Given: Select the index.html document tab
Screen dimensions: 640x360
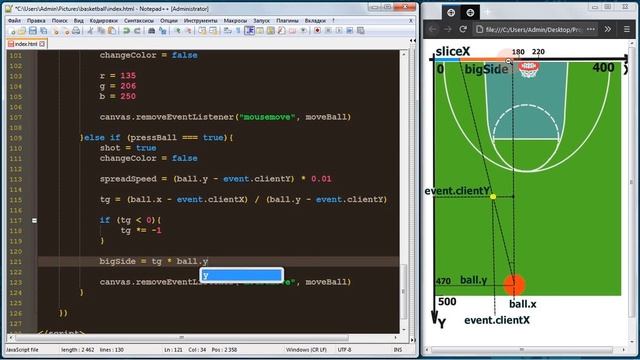Looking at the screenshot, I should 26,44.
